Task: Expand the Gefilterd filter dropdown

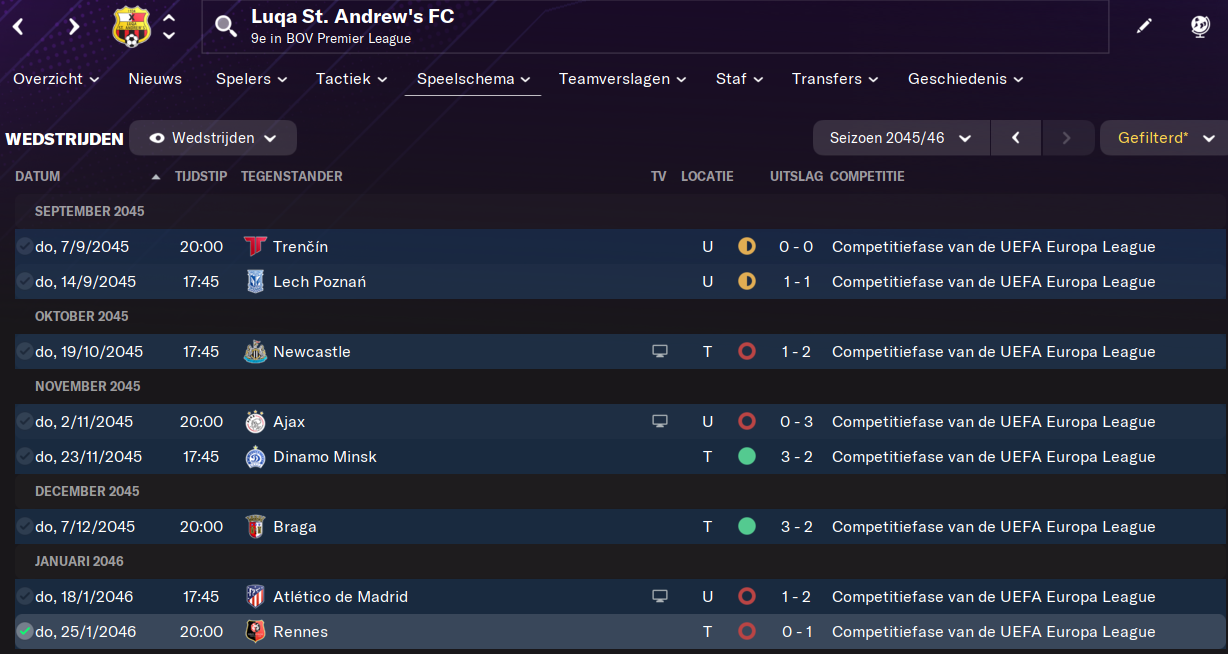Action: 1164,138
